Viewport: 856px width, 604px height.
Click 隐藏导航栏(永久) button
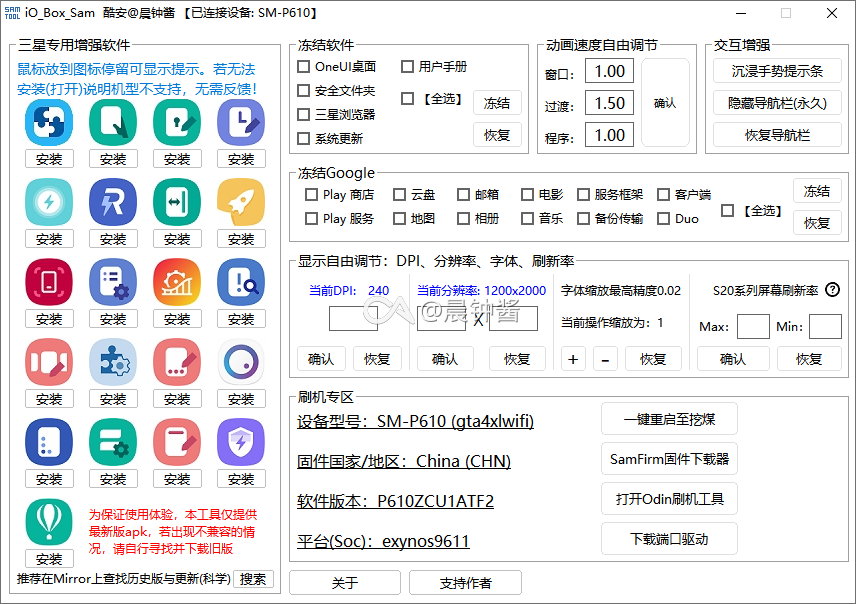click(x=777, y=103)
